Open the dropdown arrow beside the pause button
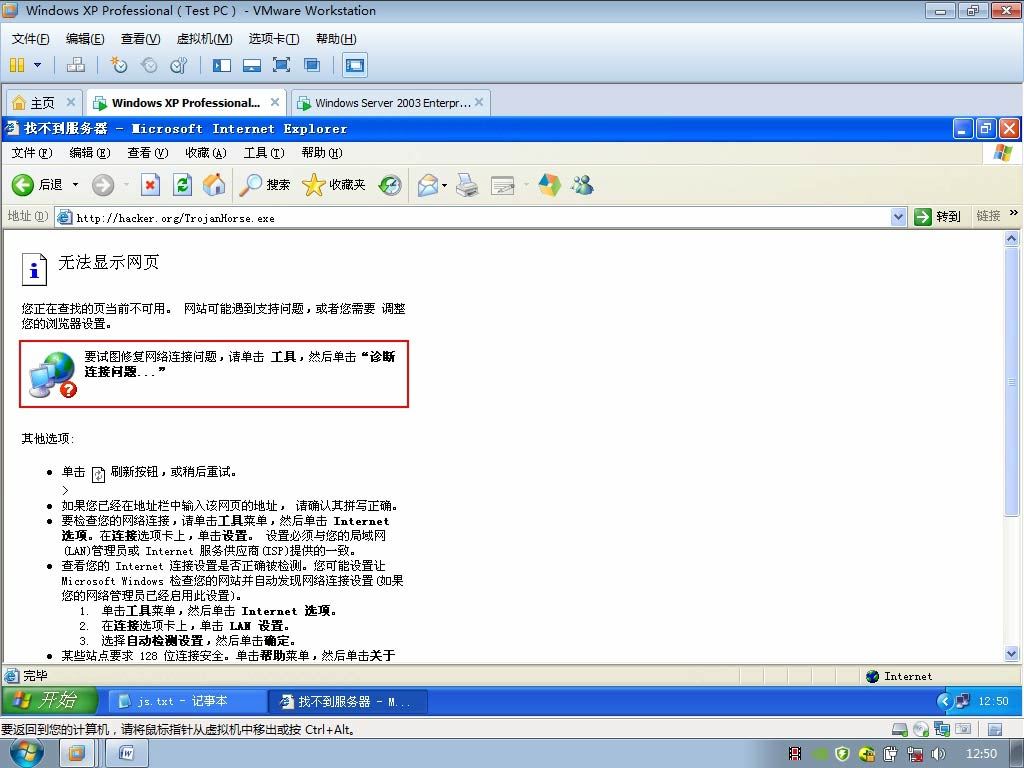This screenshot has width=1024, height=768. point(37,65)
